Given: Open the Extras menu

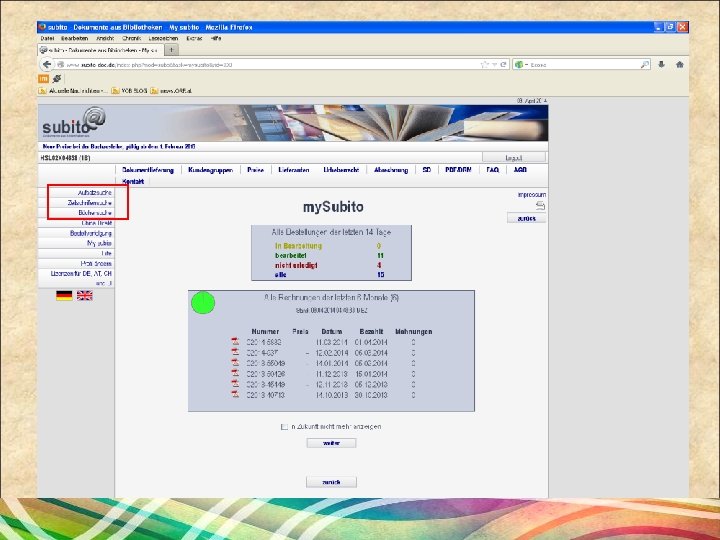Looking at the screenshot, I should (x=194, y=39).
